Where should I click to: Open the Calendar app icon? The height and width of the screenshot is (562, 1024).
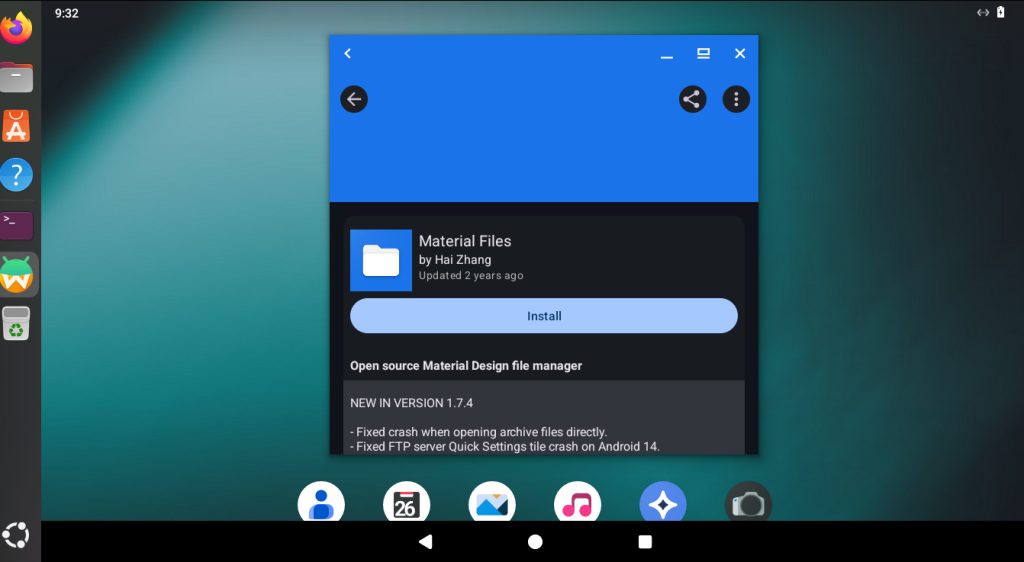tap(406, 504)
